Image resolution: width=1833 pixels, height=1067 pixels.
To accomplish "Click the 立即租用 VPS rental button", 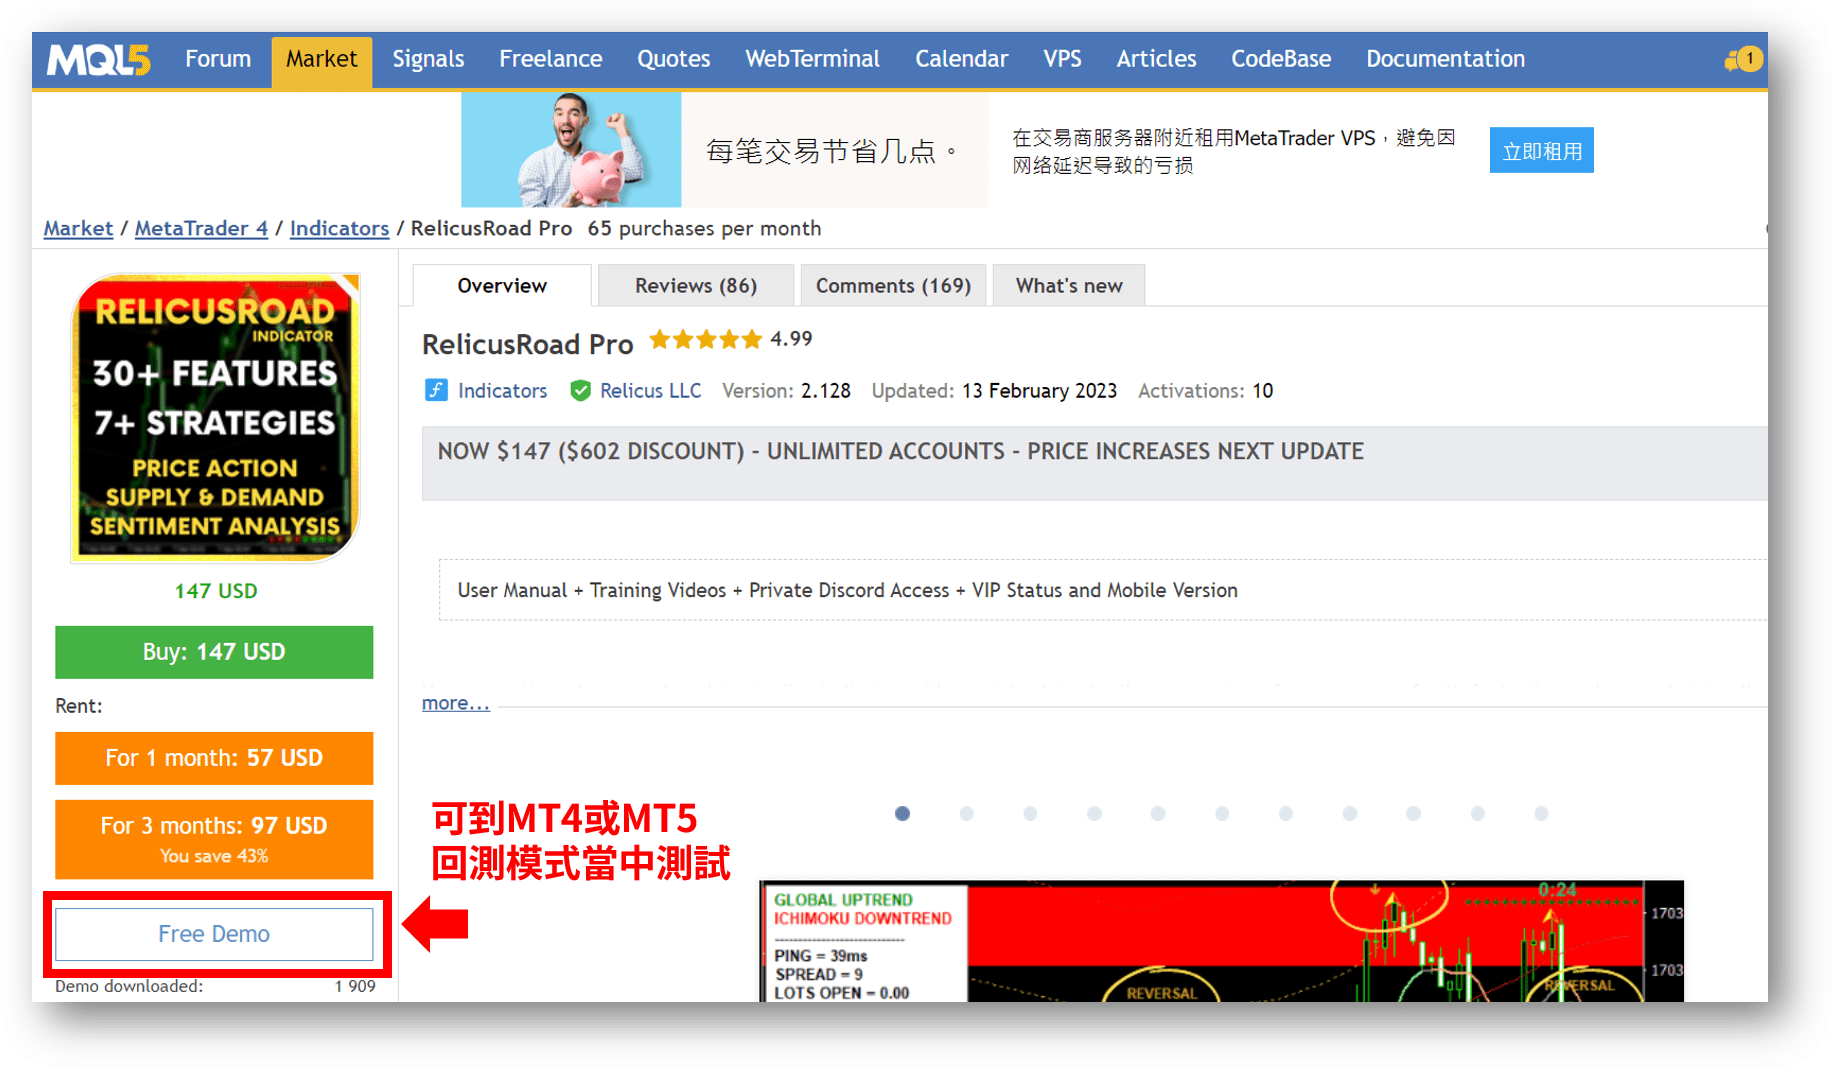I will [x=1541, y=149].
